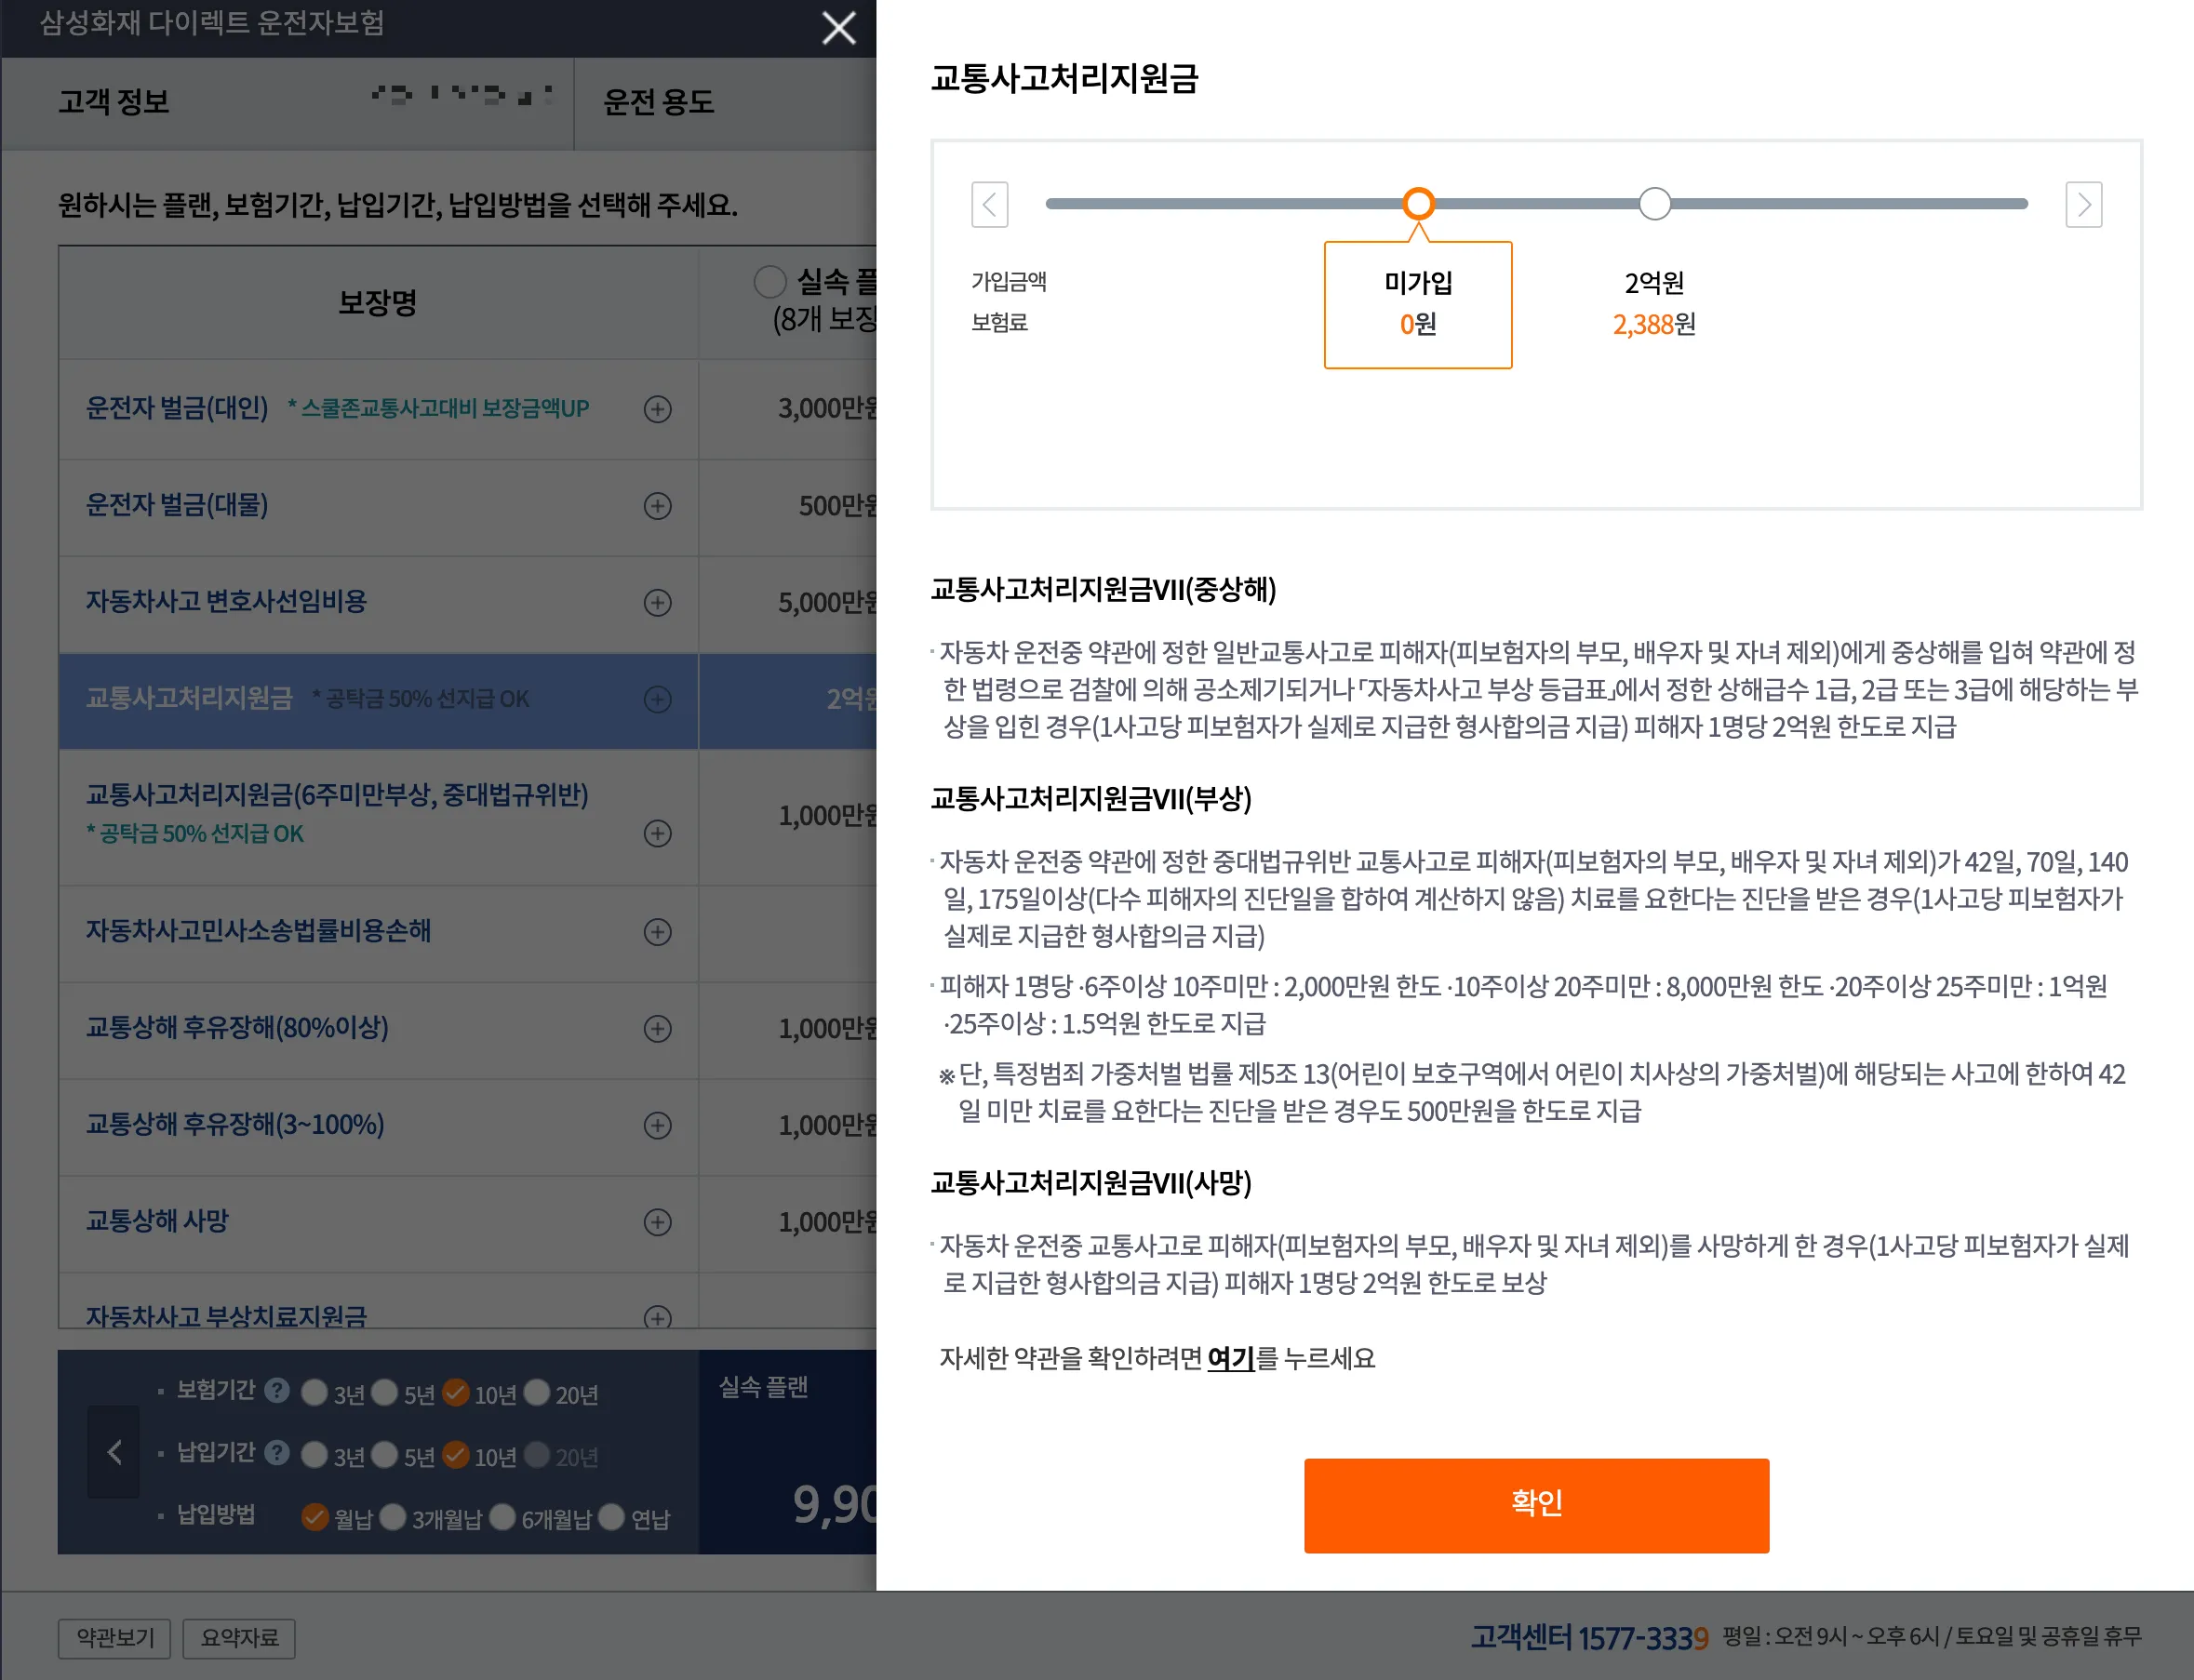Expand 교통상해 사망 coverage with plus icon

point(656,1222)
